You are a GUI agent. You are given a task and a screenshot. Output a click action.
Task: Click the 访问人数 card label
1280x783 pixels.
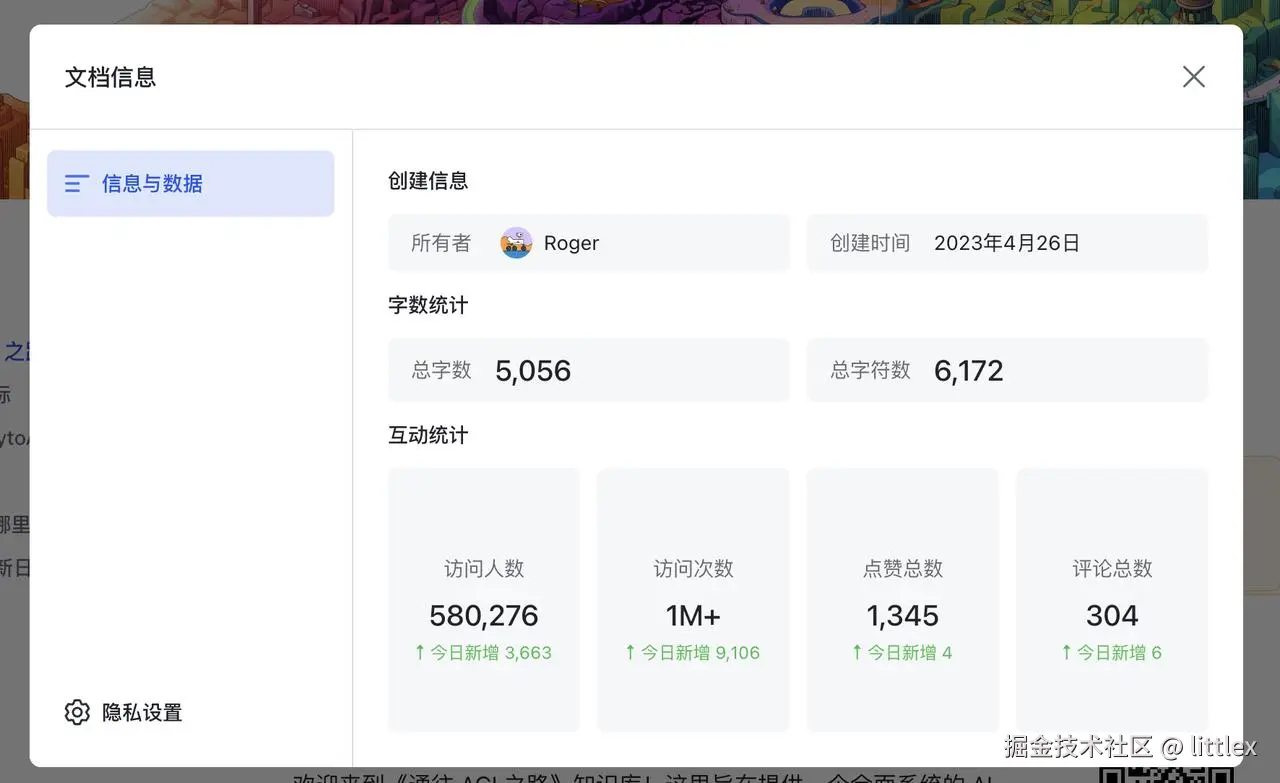484,569
